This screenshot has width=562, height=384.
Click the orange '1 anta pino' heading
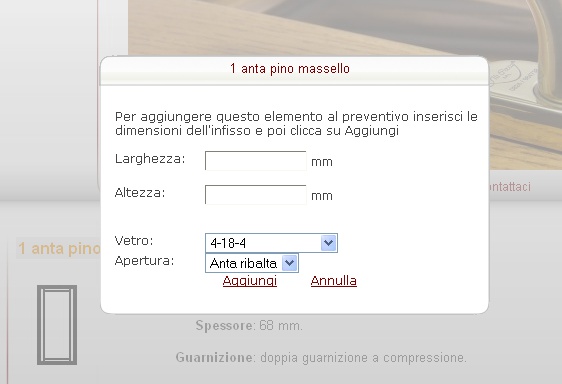59,248
